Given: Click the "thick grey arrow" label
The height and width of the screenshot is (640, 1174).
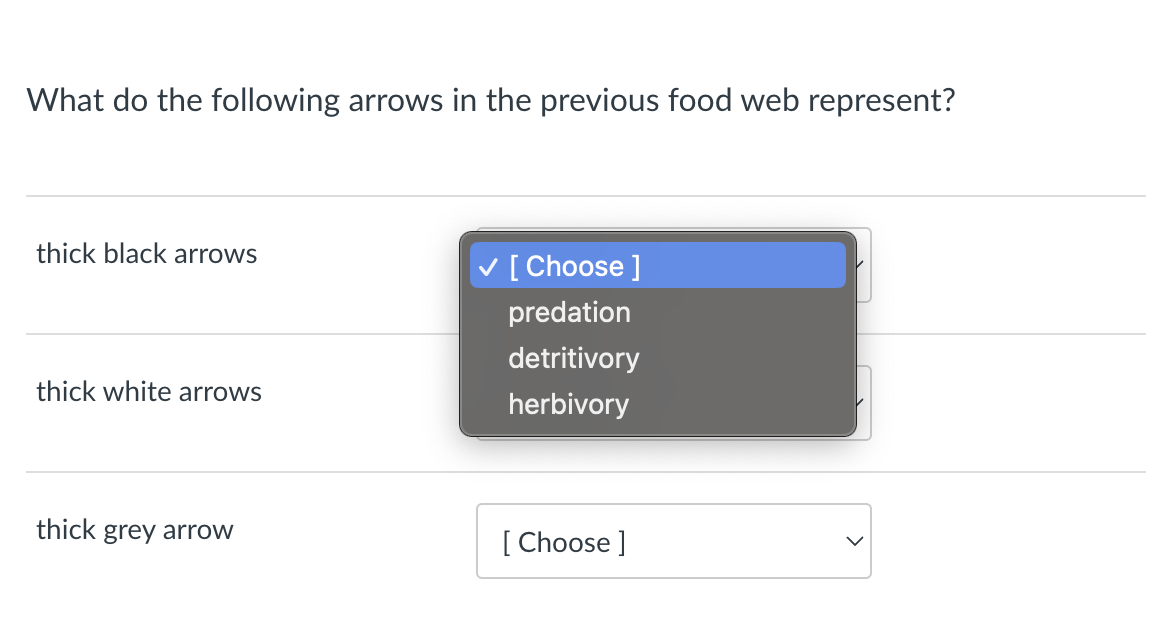Looking at the screenshot, I should pyautogui.click(x=134, y=529).
